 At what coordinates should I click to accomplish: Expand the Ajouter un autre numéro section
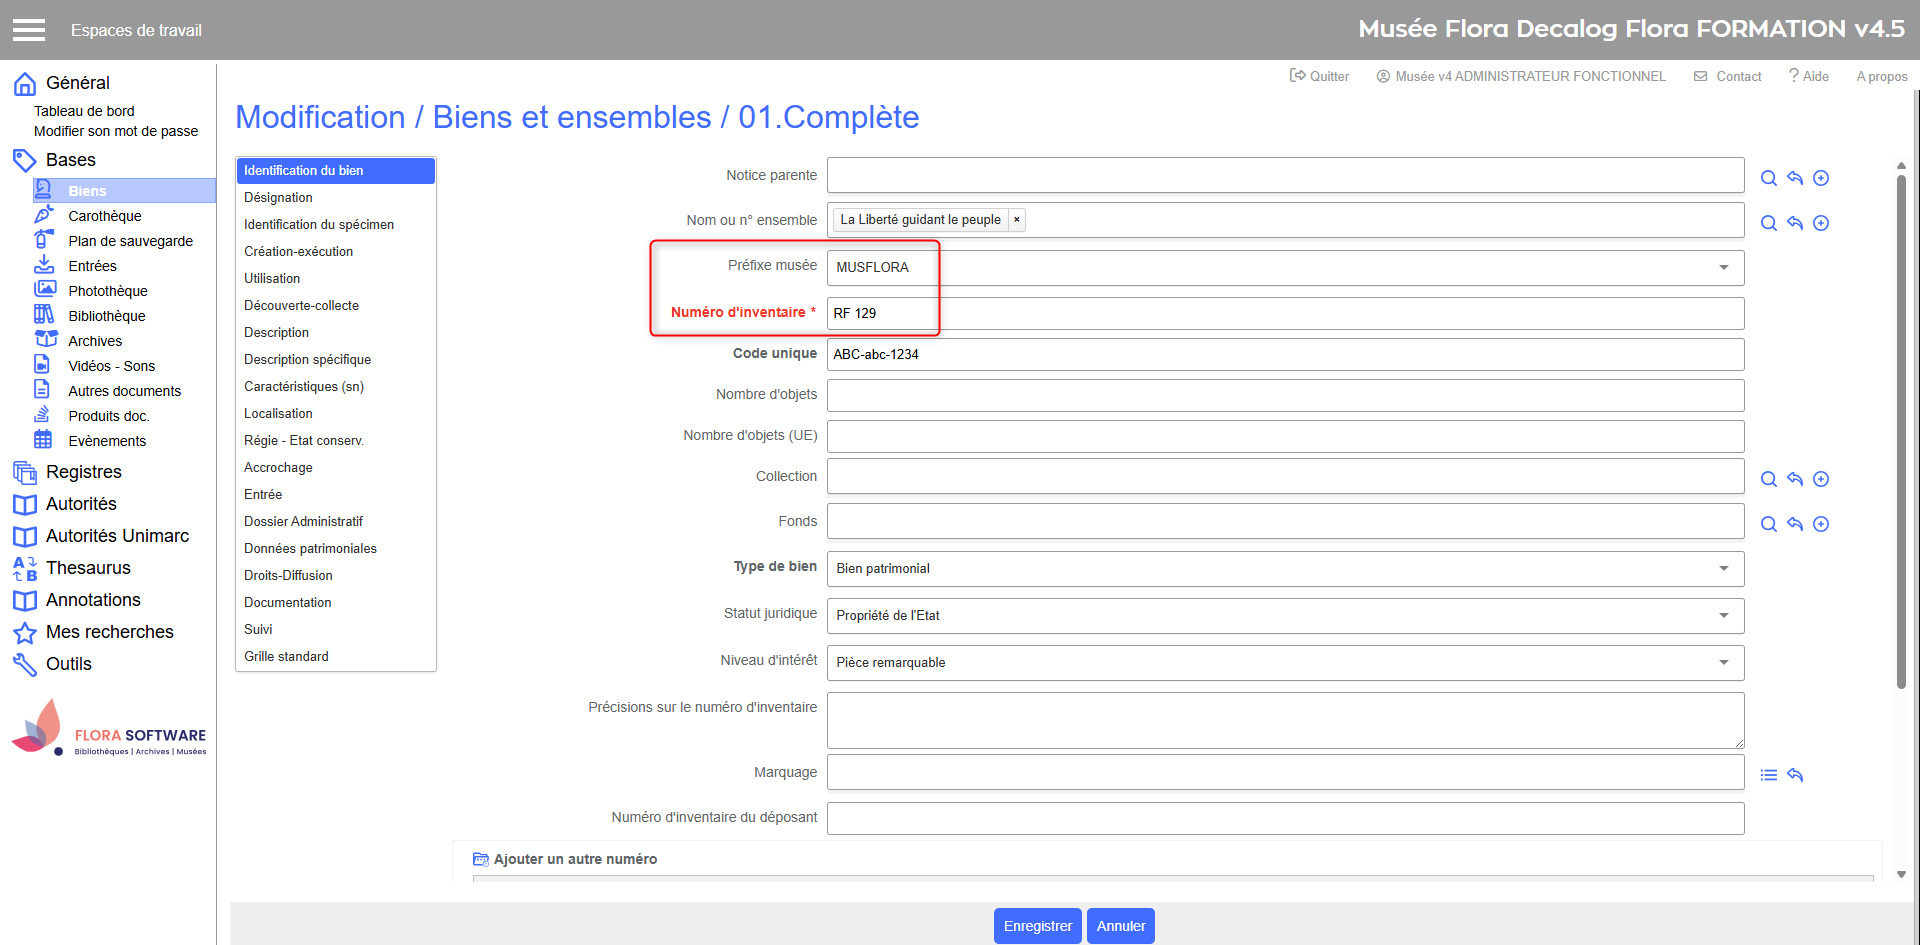point(575,859)
